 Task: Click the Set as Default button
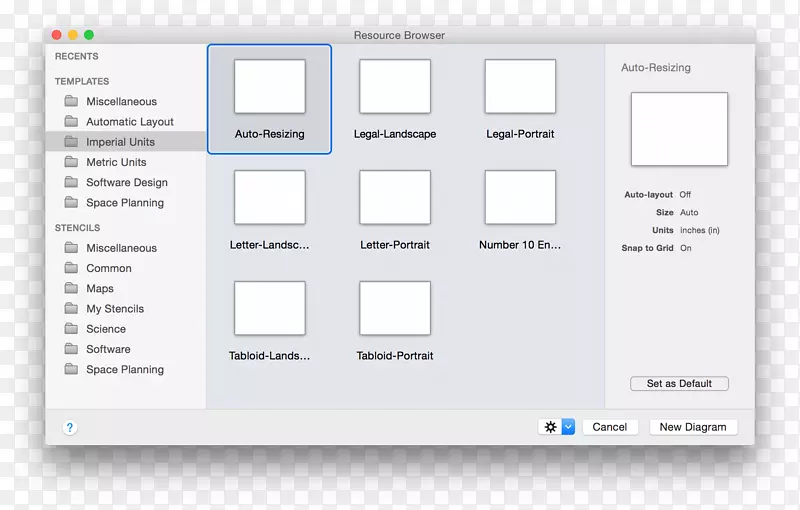pyautogui.click(x=679, y=384)
